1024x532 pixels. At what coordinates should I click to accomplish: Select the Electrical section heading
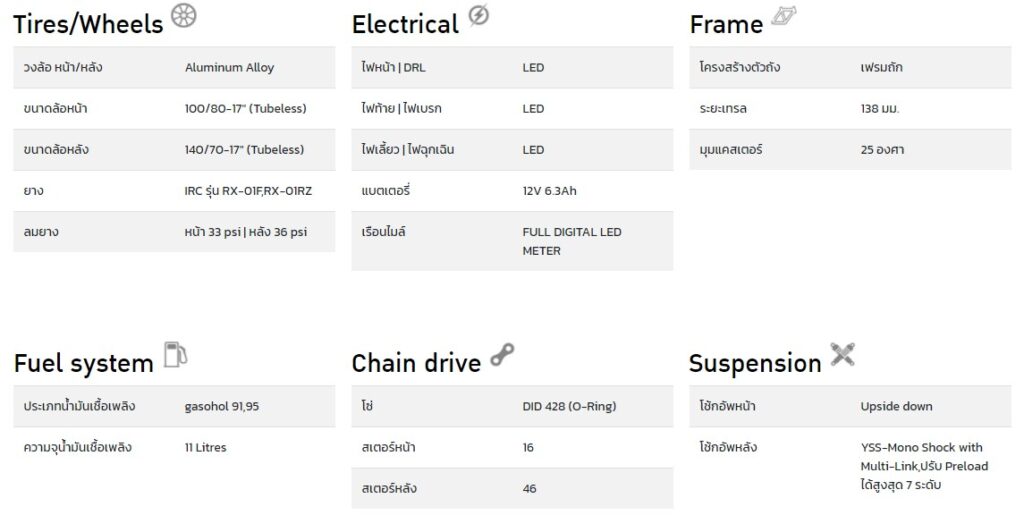[405, 25]
